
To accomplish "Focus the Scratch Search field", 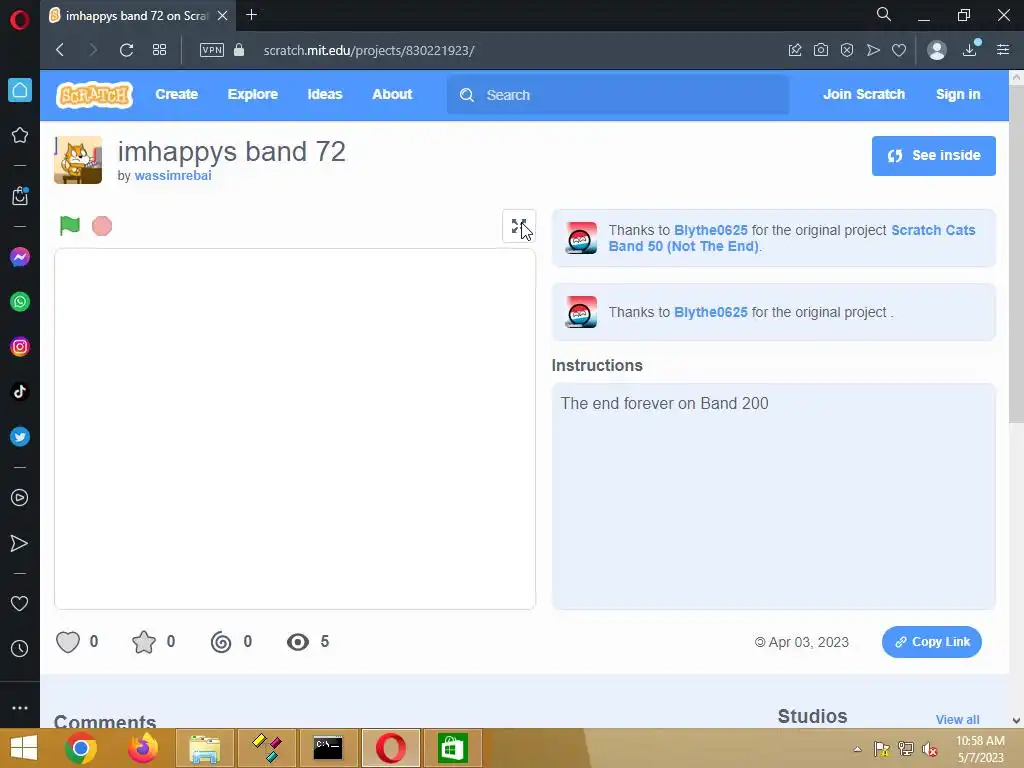I will pos(618,95).
